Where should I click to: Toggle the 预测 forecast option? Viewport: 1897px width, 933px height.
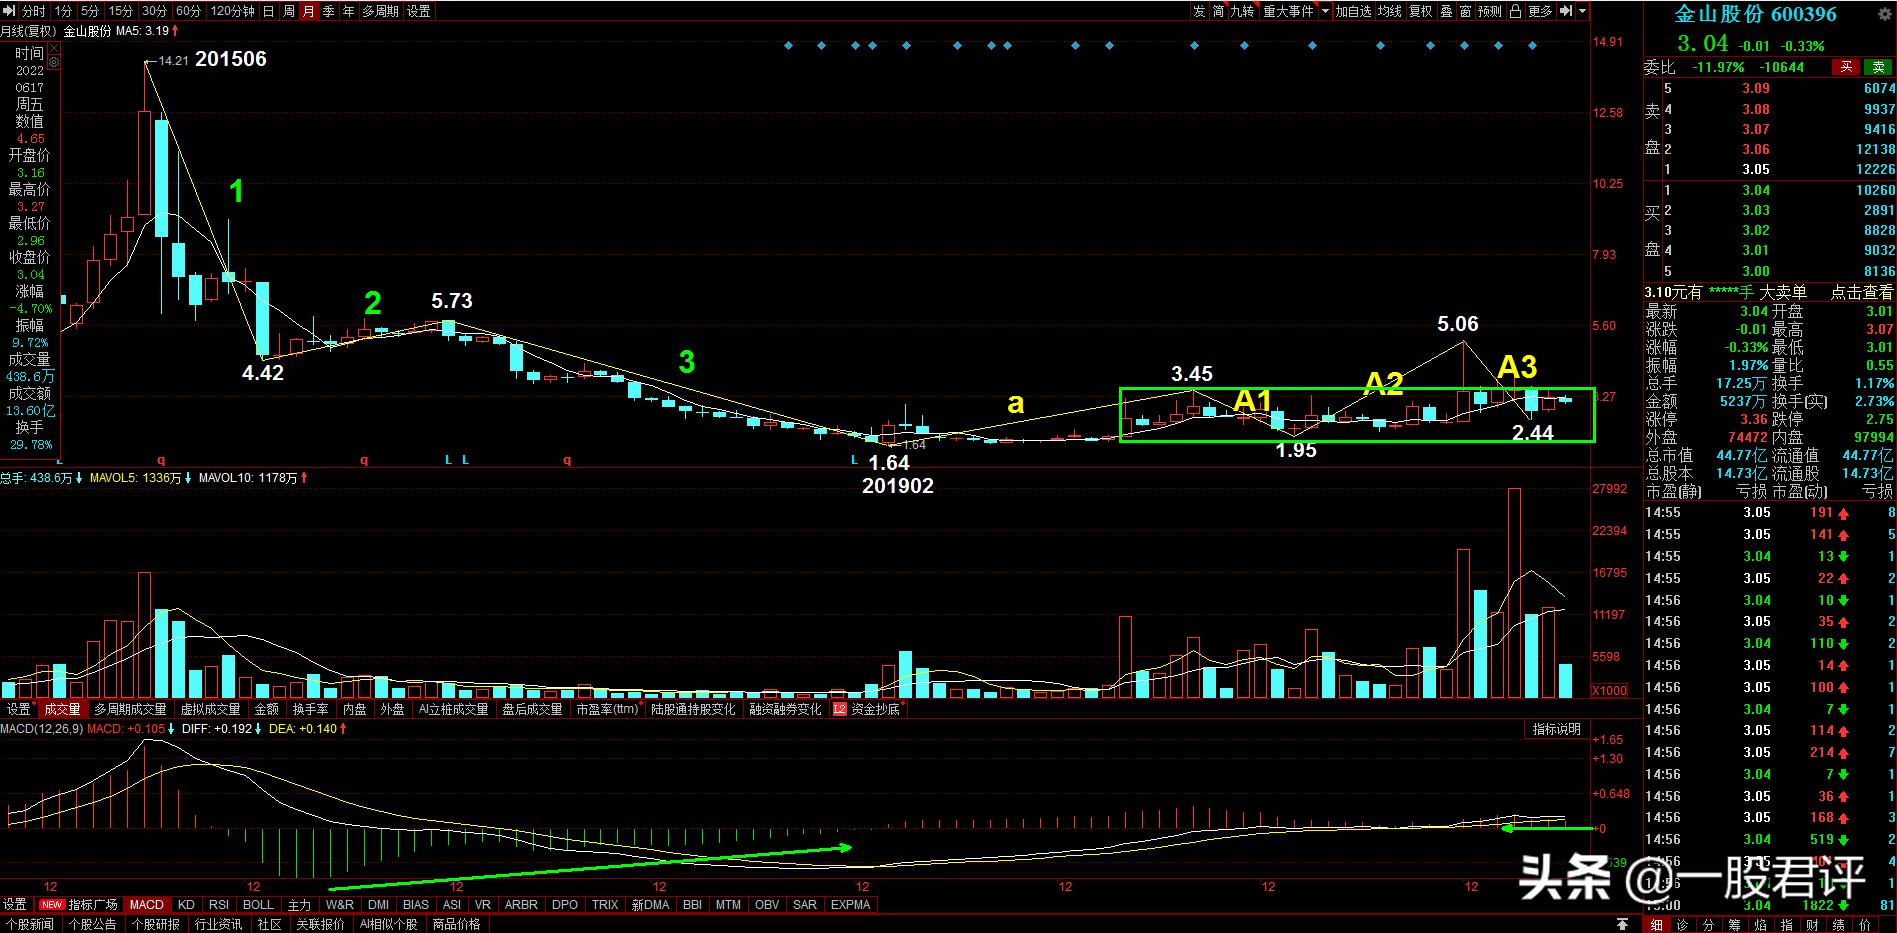[x=1490, y=11]
